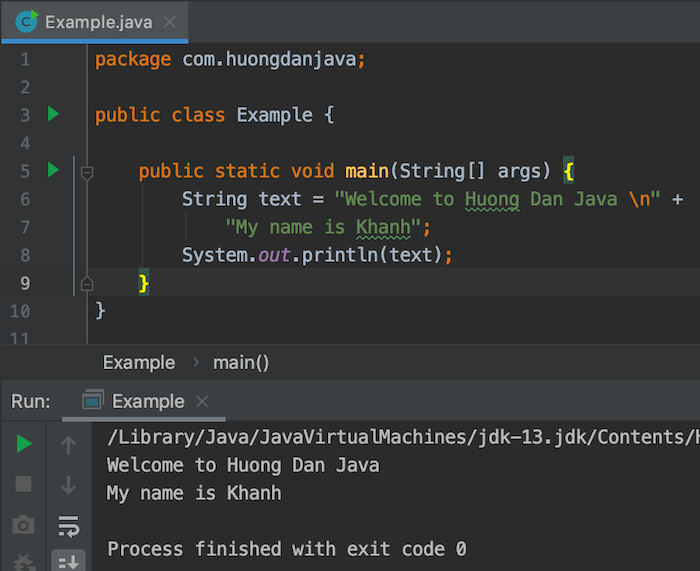Toggle soft-wrap in Run console

[x=68, y=526]
